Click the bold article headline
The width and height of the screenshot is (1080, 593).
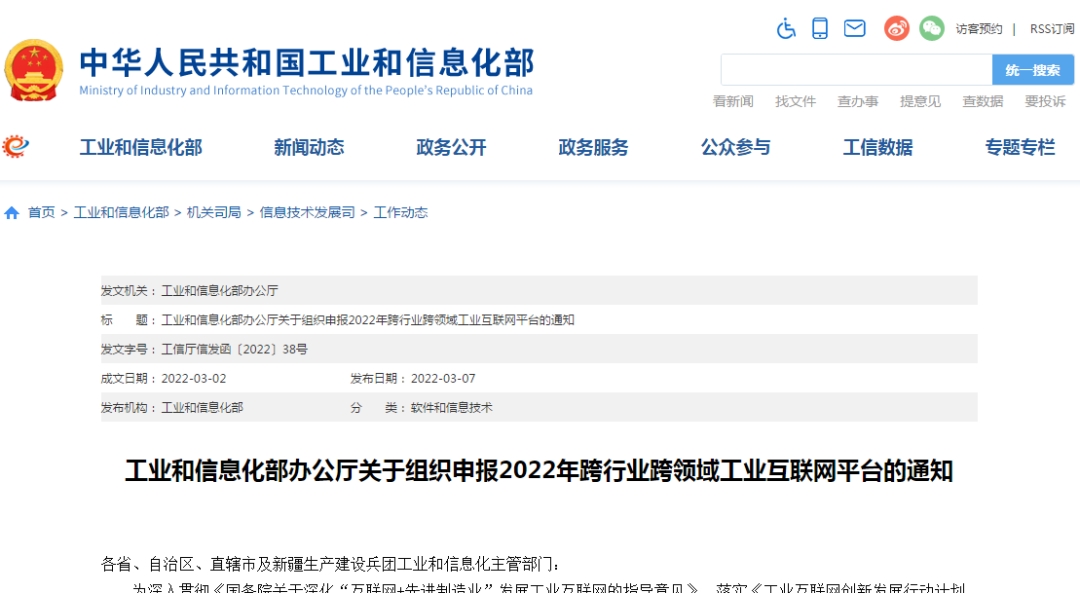(539, 471)
